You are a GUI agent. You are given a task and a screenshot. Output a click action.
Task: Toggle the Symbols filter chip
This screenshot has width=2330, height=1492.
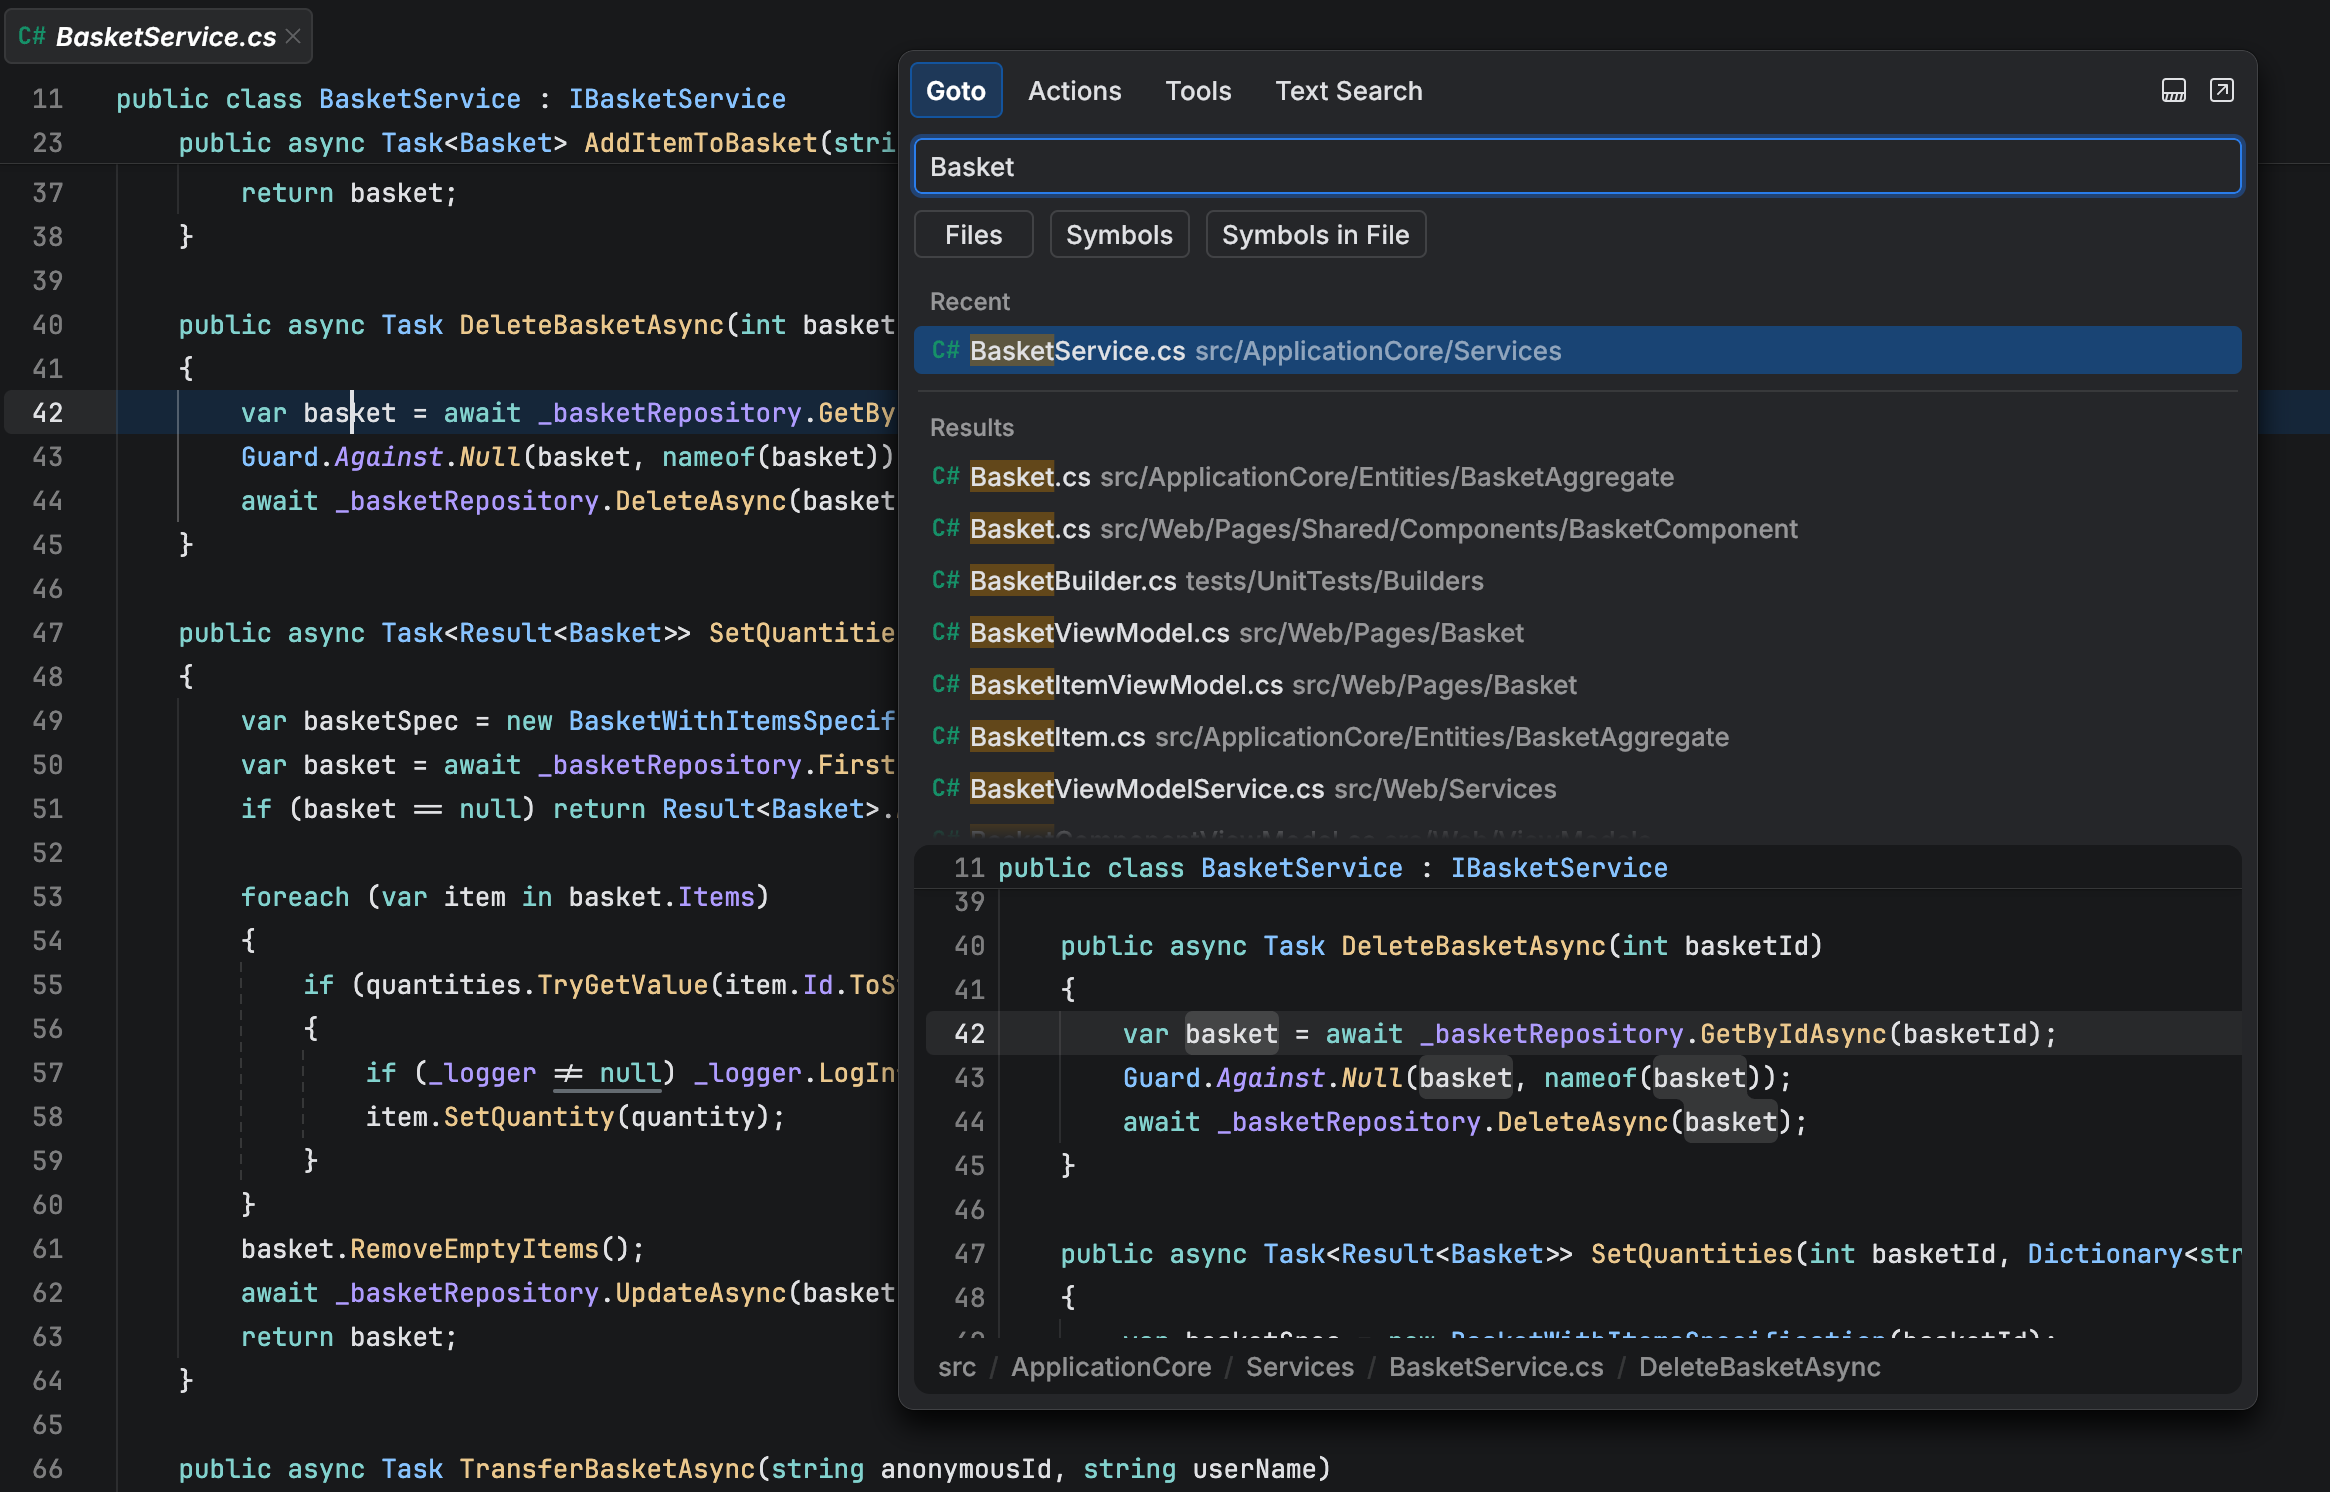(x=1118, y=235)
